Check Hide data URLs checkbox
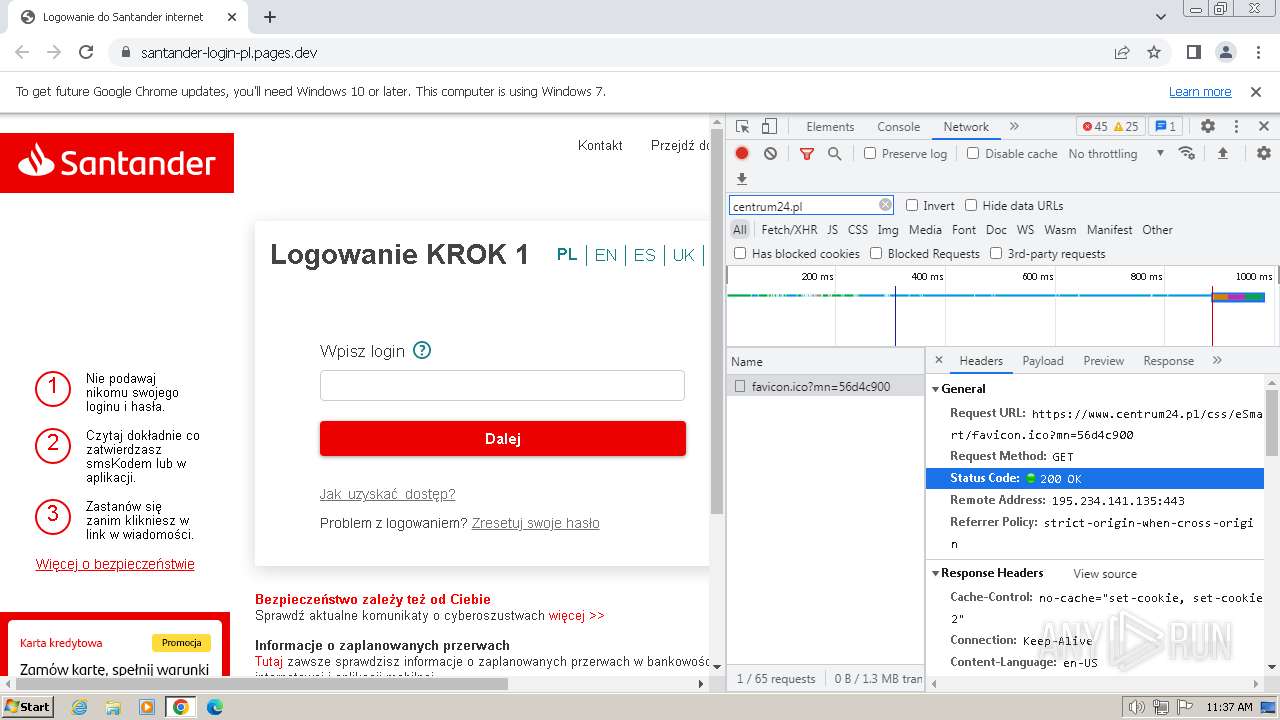1280x720 pixels. [971, 205]
